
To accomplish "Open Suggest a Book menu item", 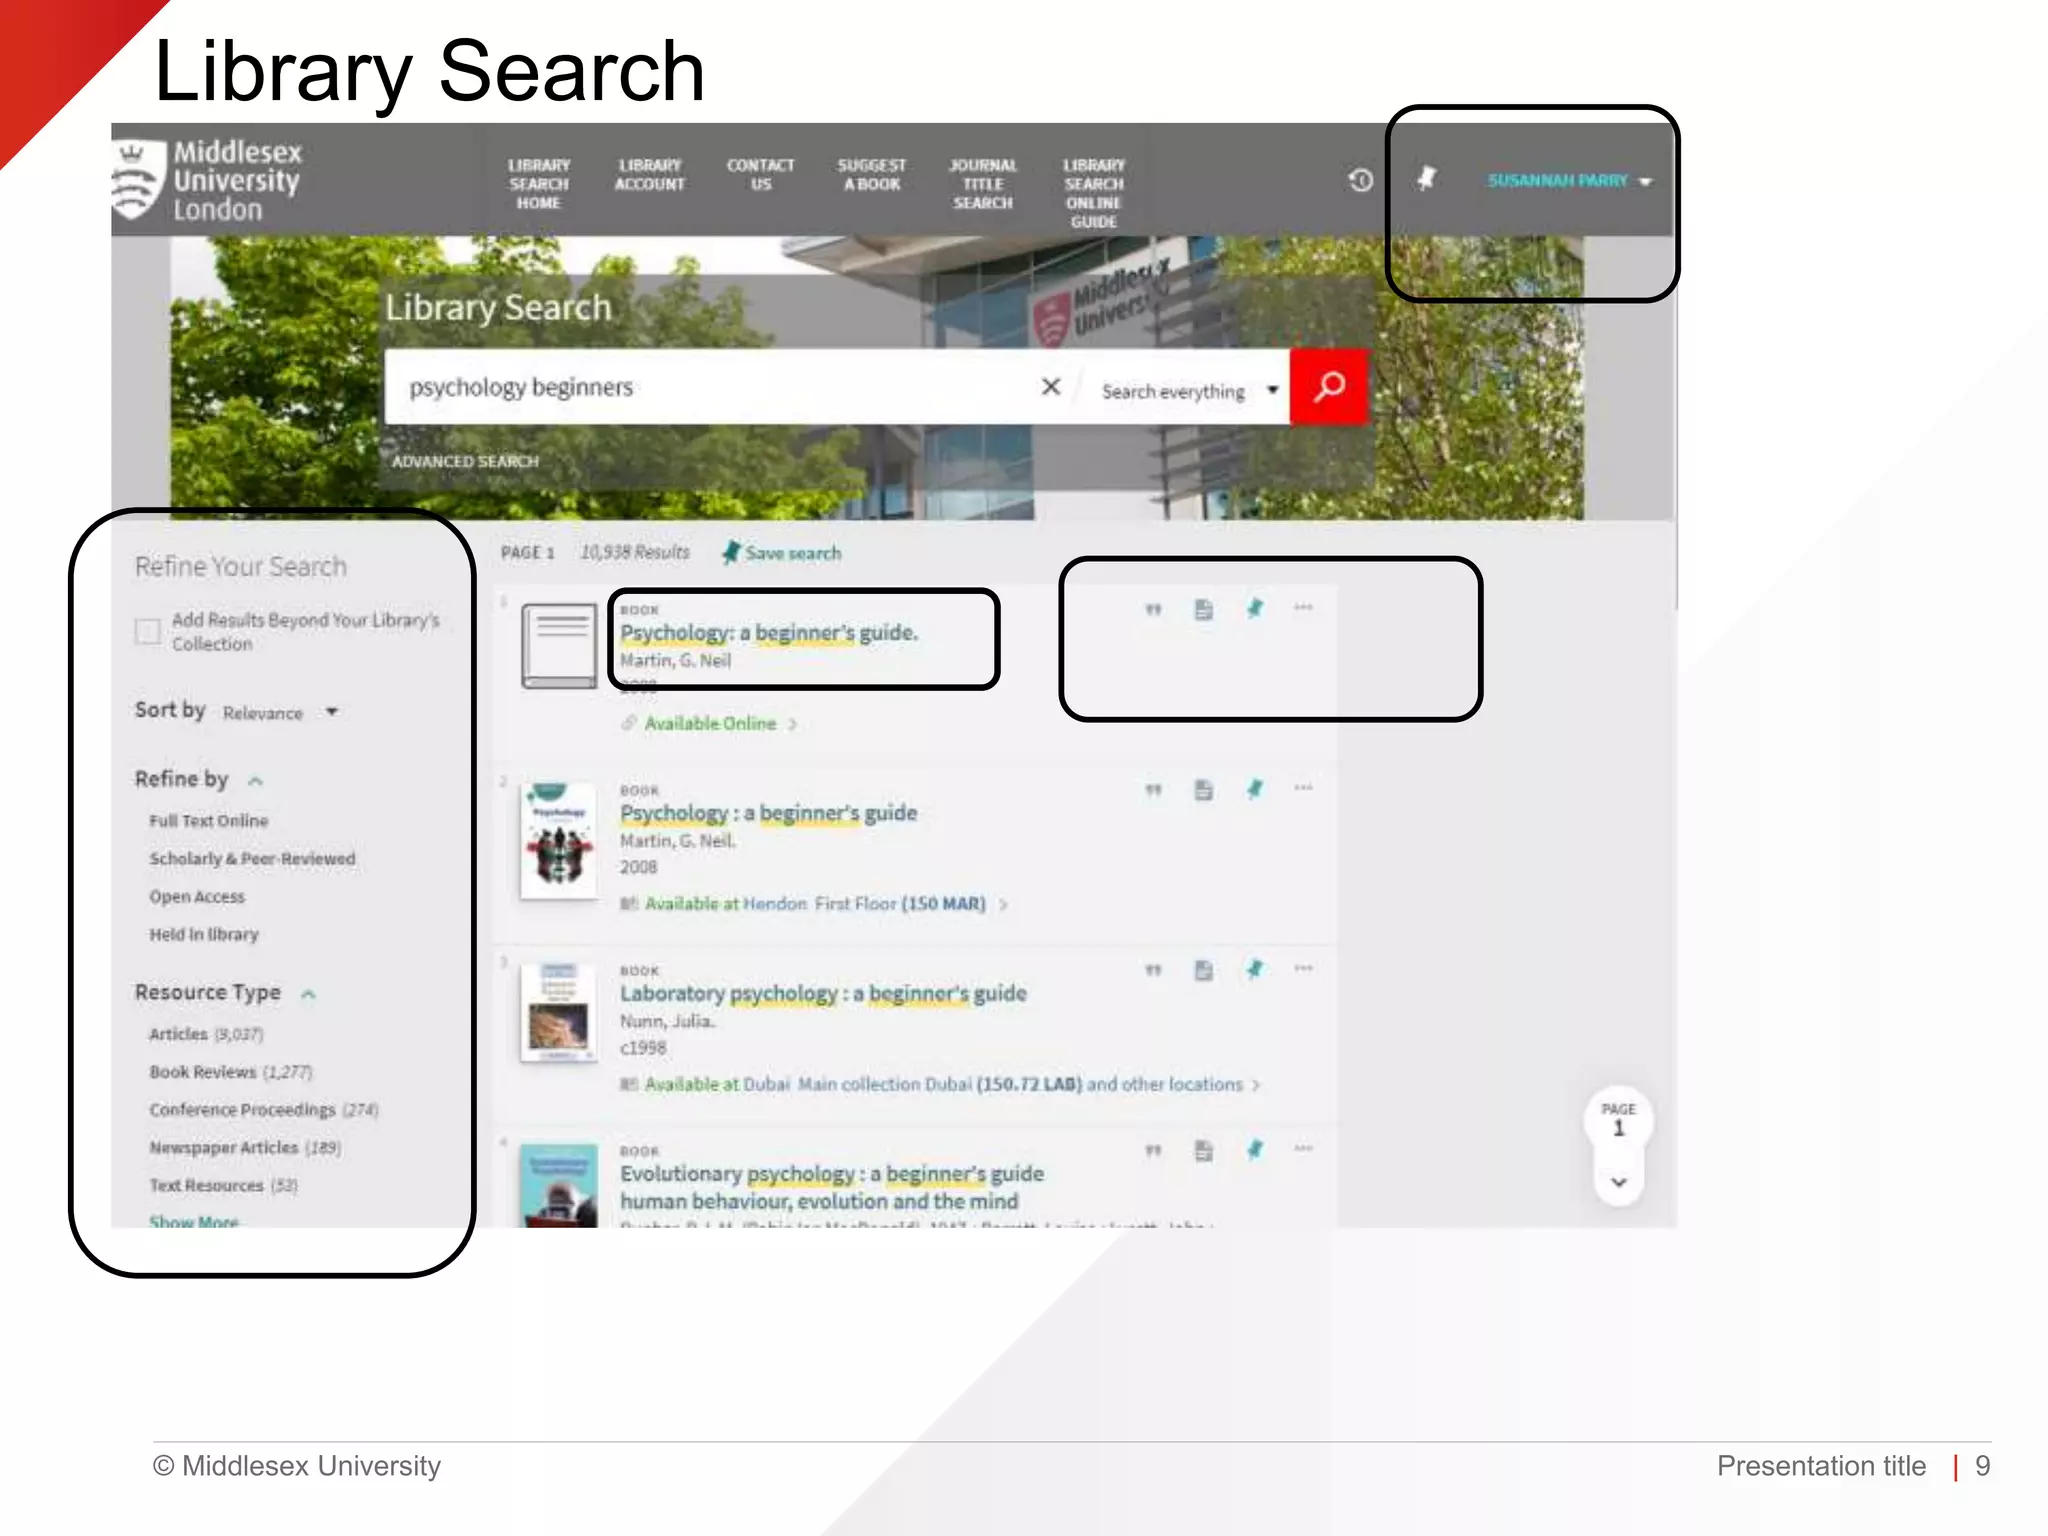I will [x=872, y=175].
